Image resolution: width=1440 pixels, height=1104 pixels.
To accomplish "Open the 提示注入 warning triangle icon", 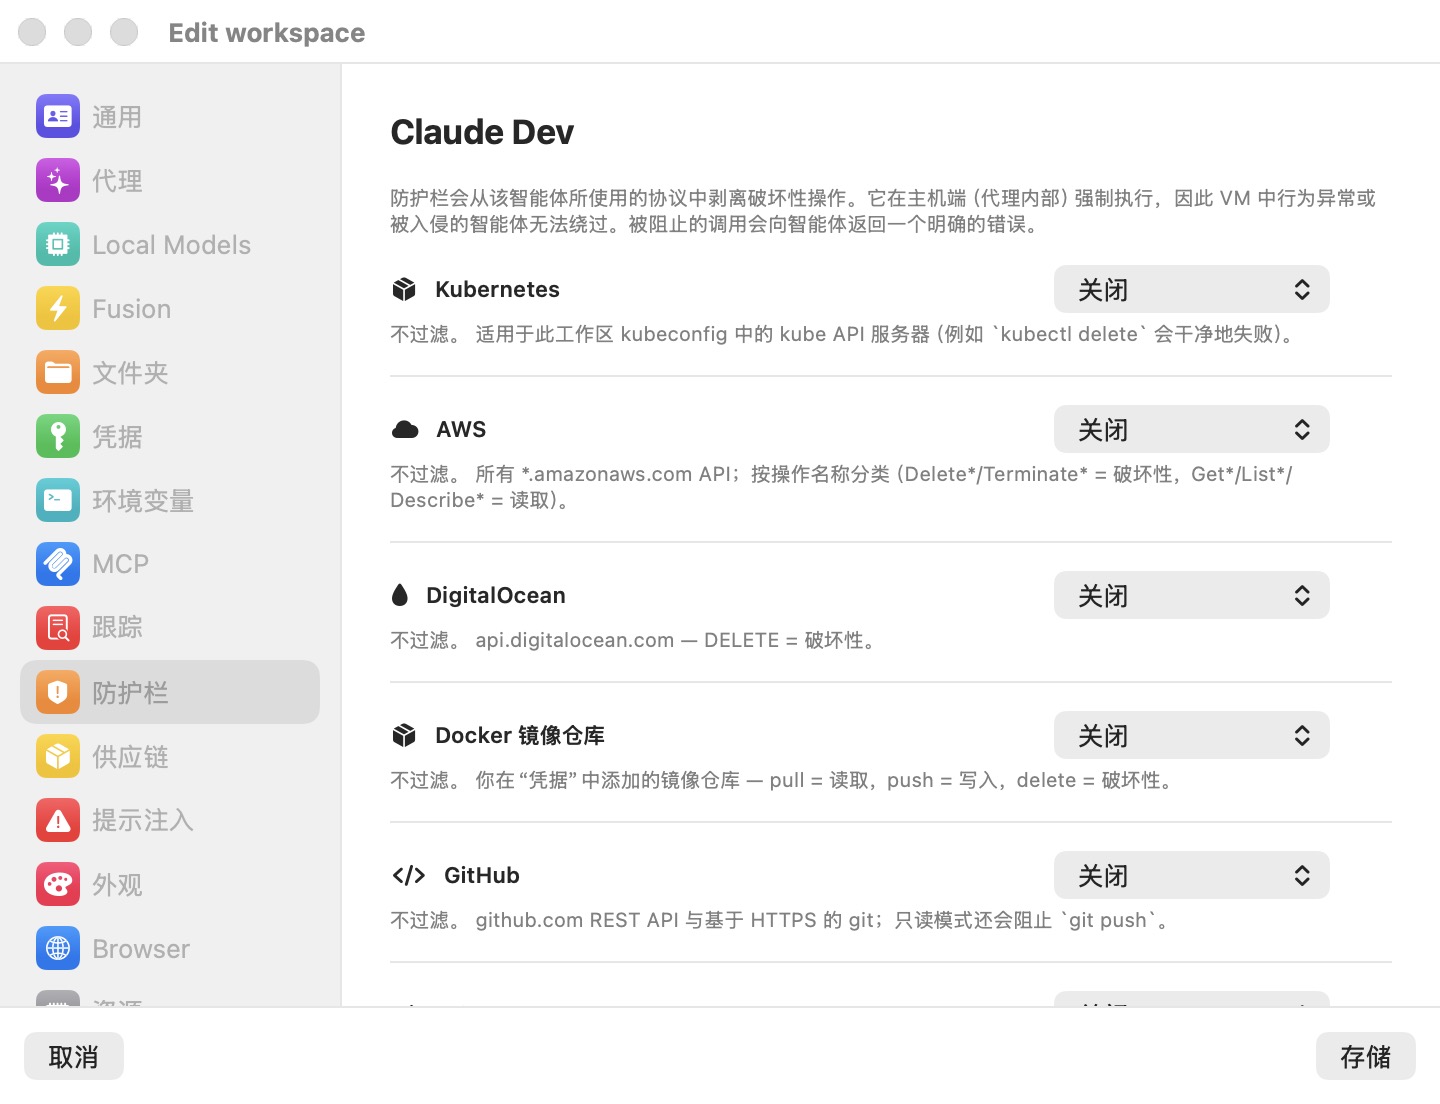I will pyautogui.click(x=58, y=820).
